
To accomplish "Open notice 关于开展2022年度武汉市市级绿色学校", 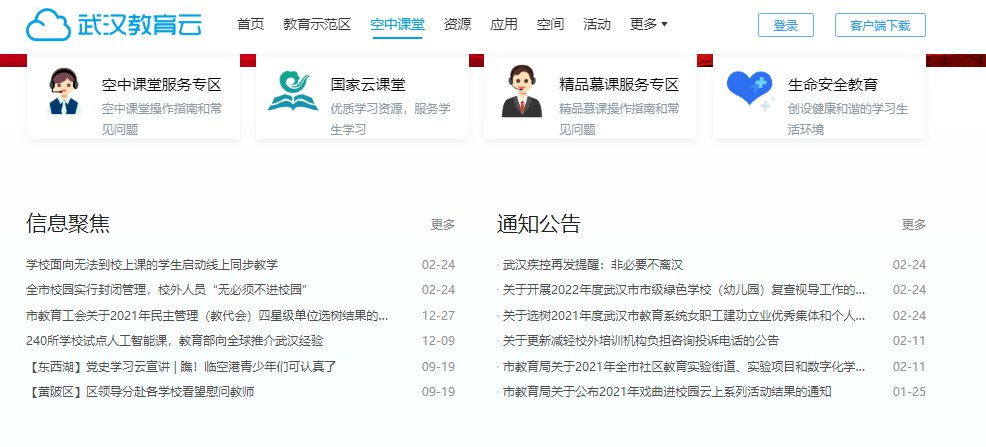I will tap(684, 290).
